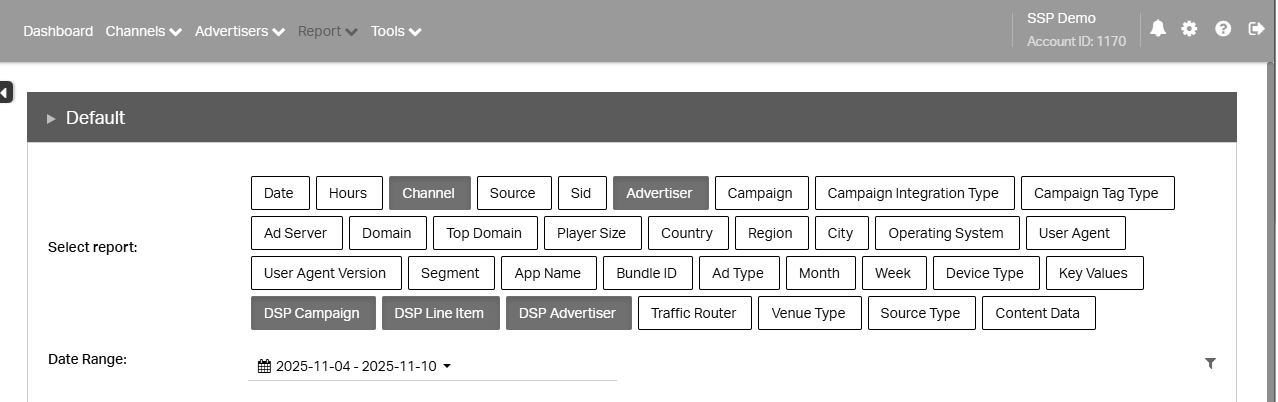Open the date range picker dropdown
The height and width of the screenshot is (402, 1278).
coord(355,366)
